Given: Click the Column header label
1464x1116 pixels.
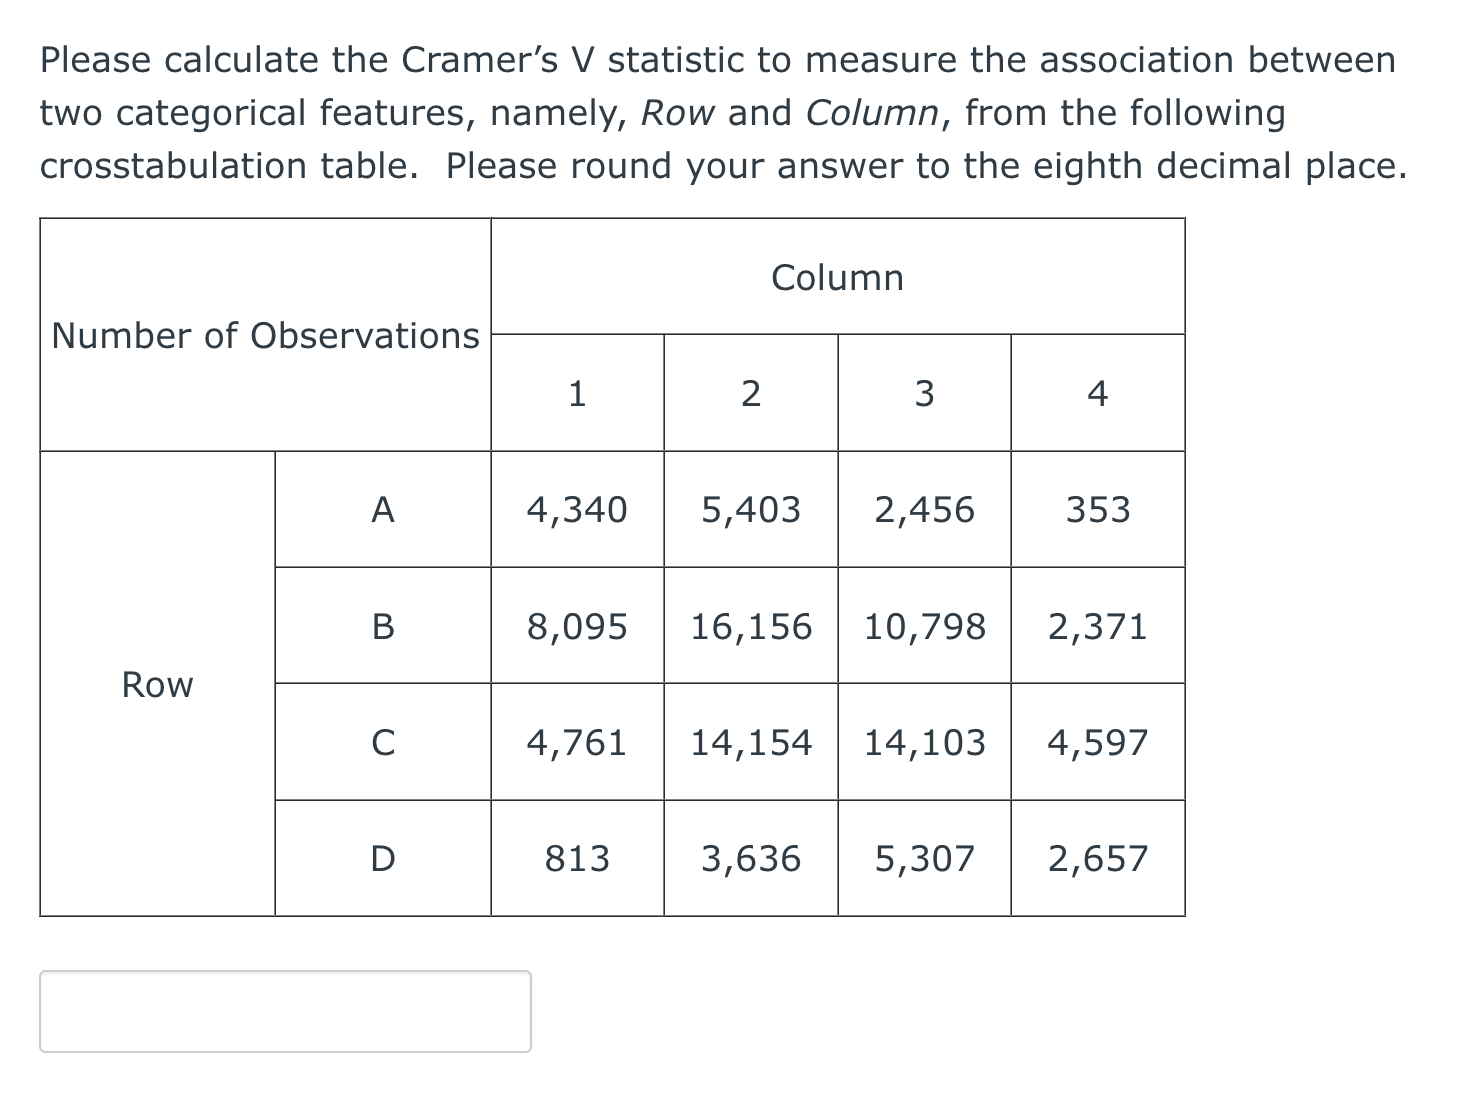Looking at the screenshot, I should point(838,278).
